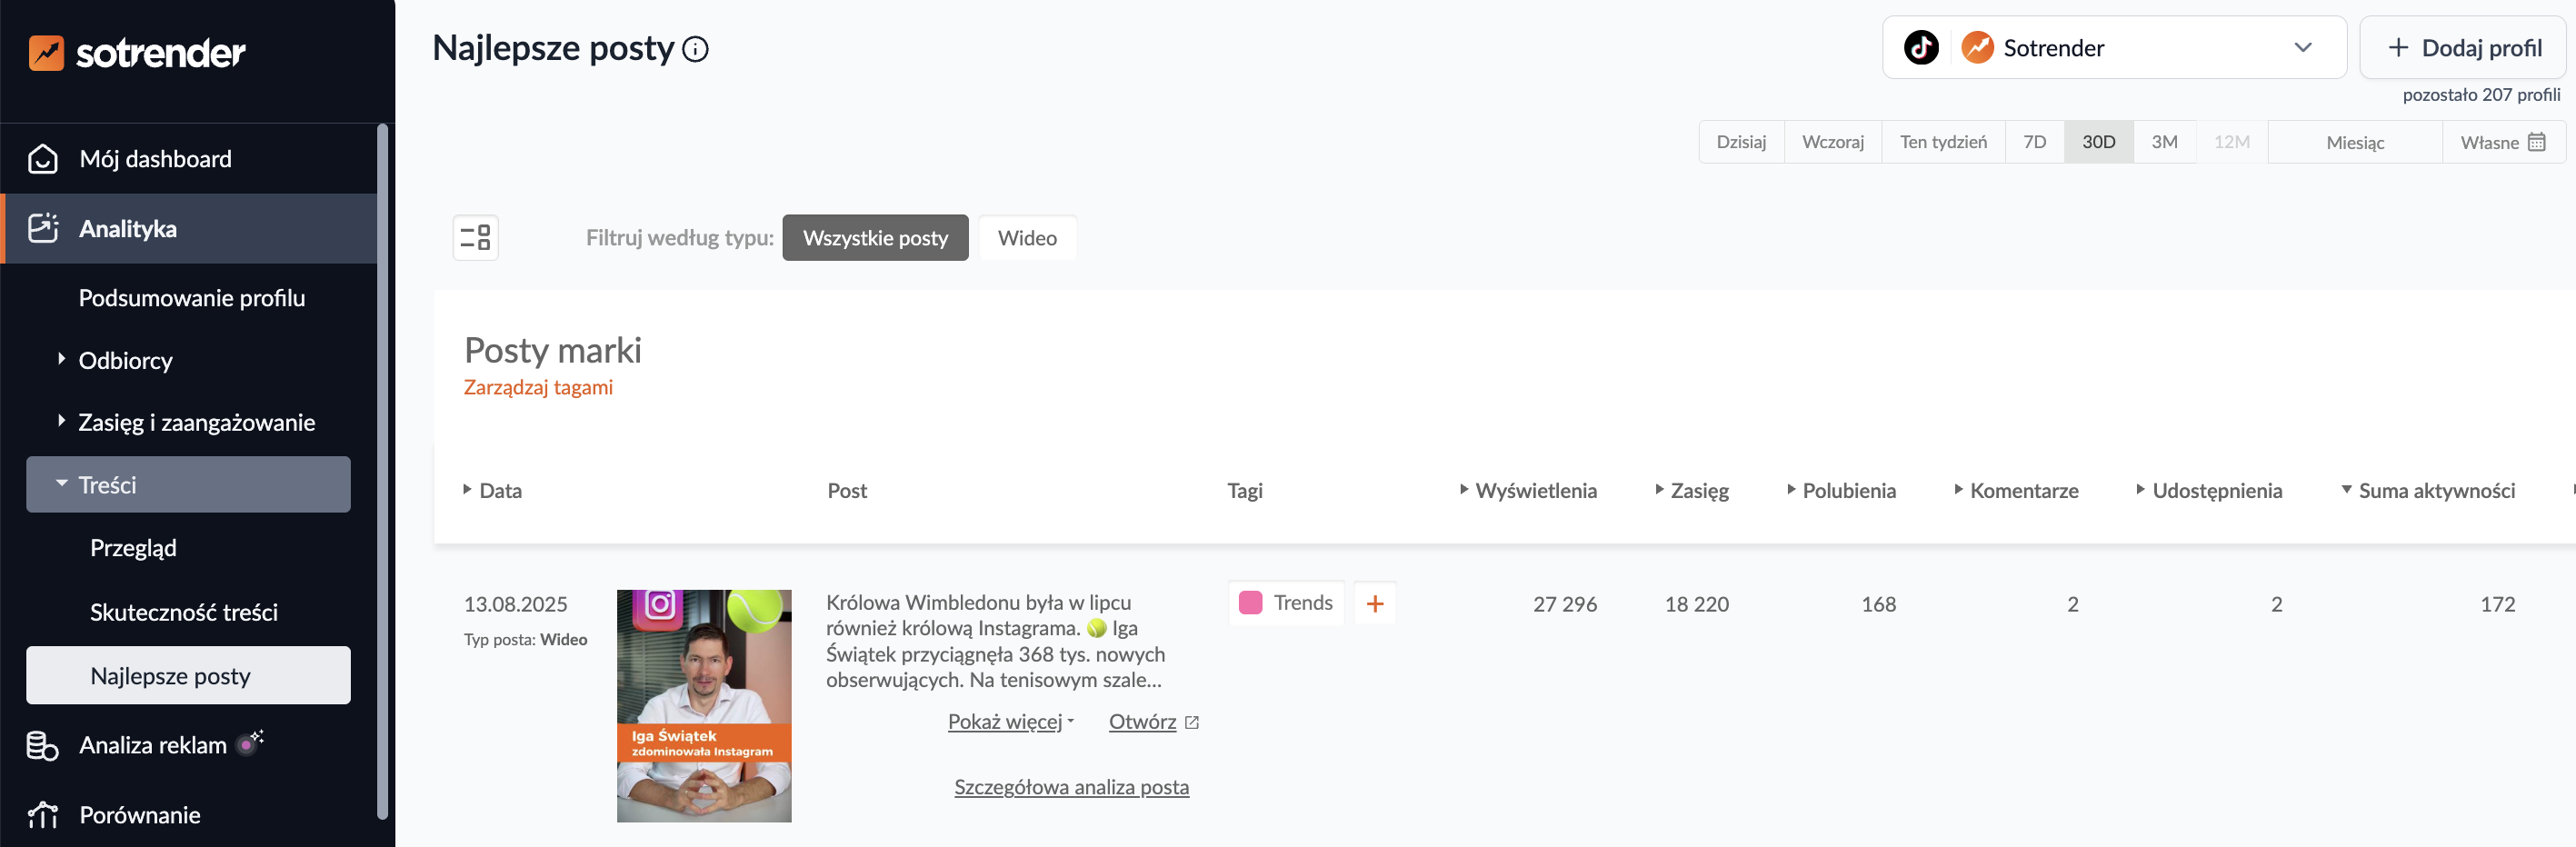Select the Wszystkie posty filter
The image size is (2576, 847).
pyautogui.click(x=875, y=238)
